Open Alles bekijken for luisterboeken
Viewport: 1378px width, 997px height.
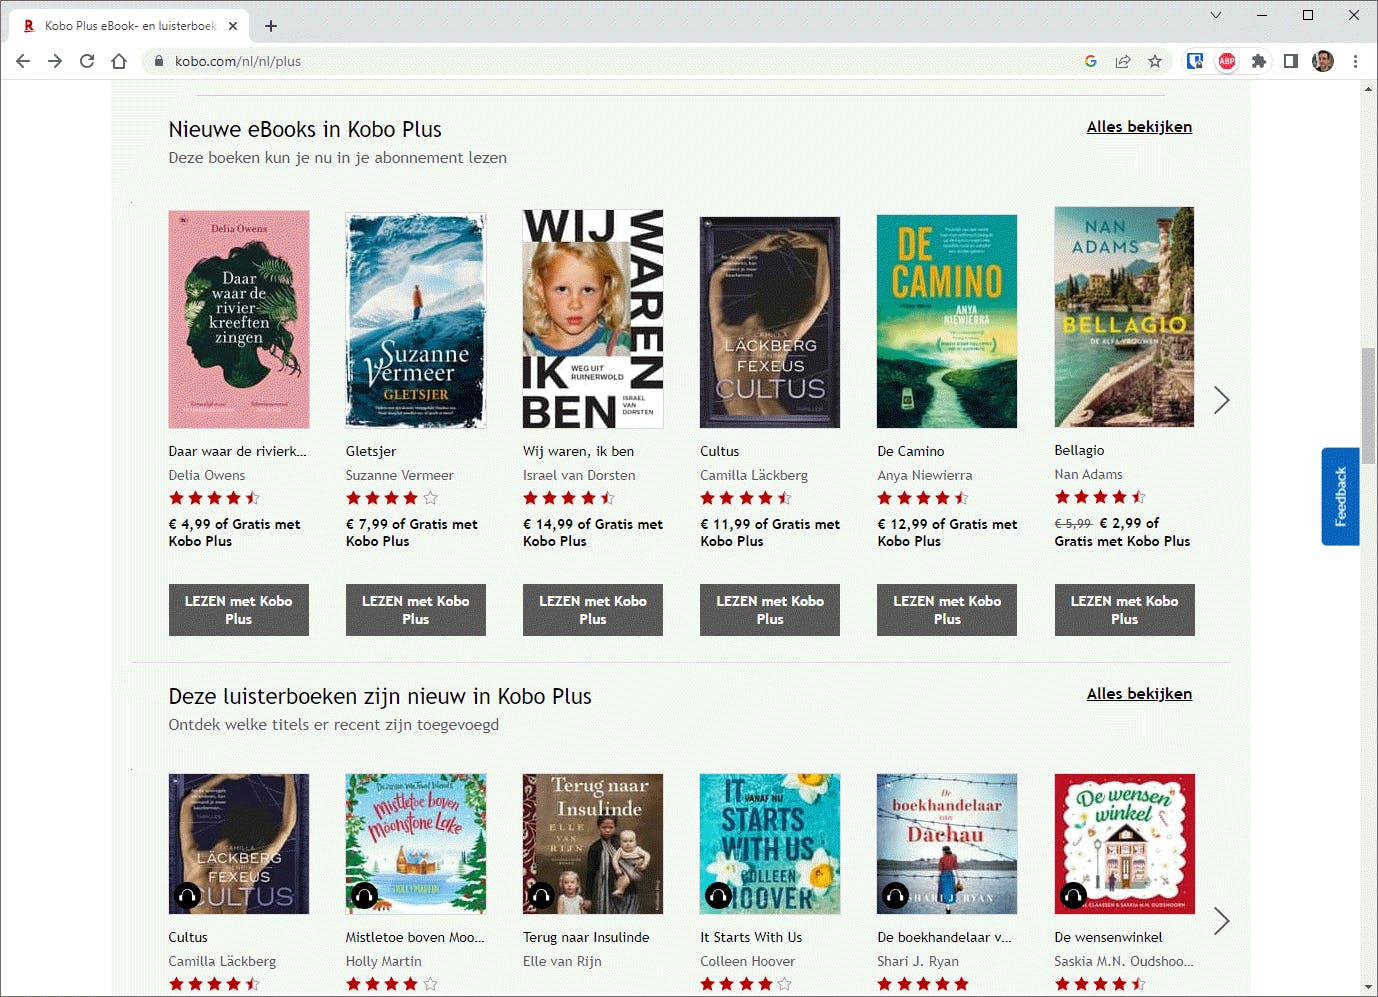tap(1139, 694)
